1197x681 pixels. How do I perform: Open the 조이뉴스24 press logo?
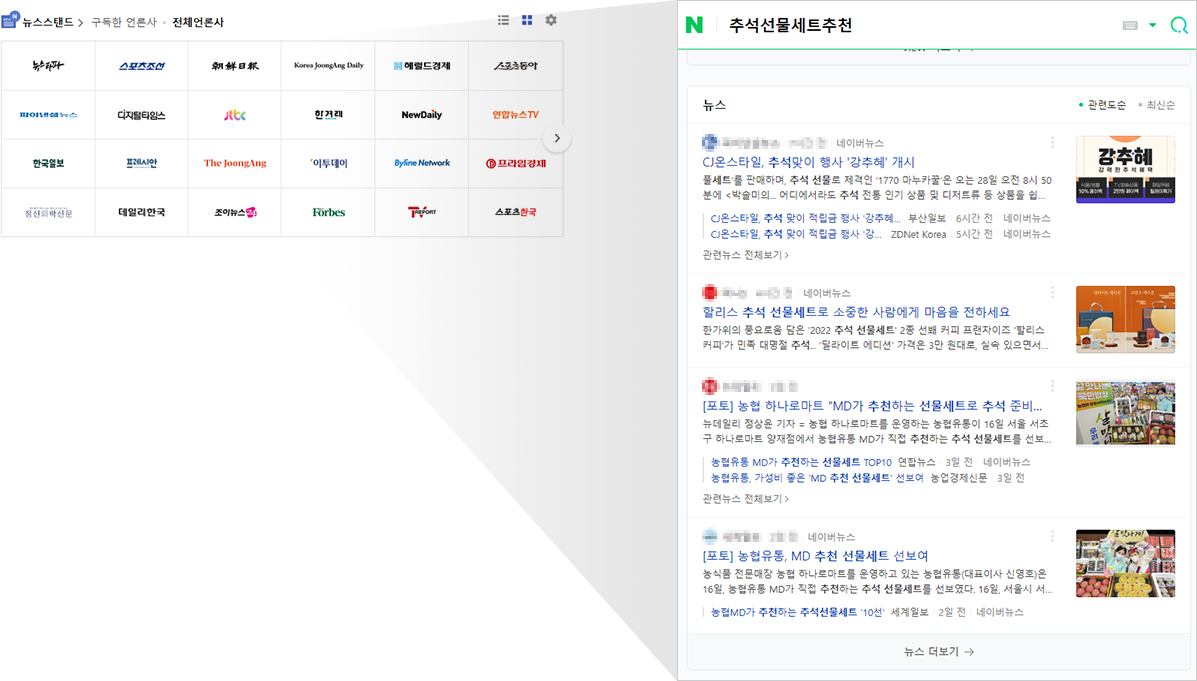point(235,212)
